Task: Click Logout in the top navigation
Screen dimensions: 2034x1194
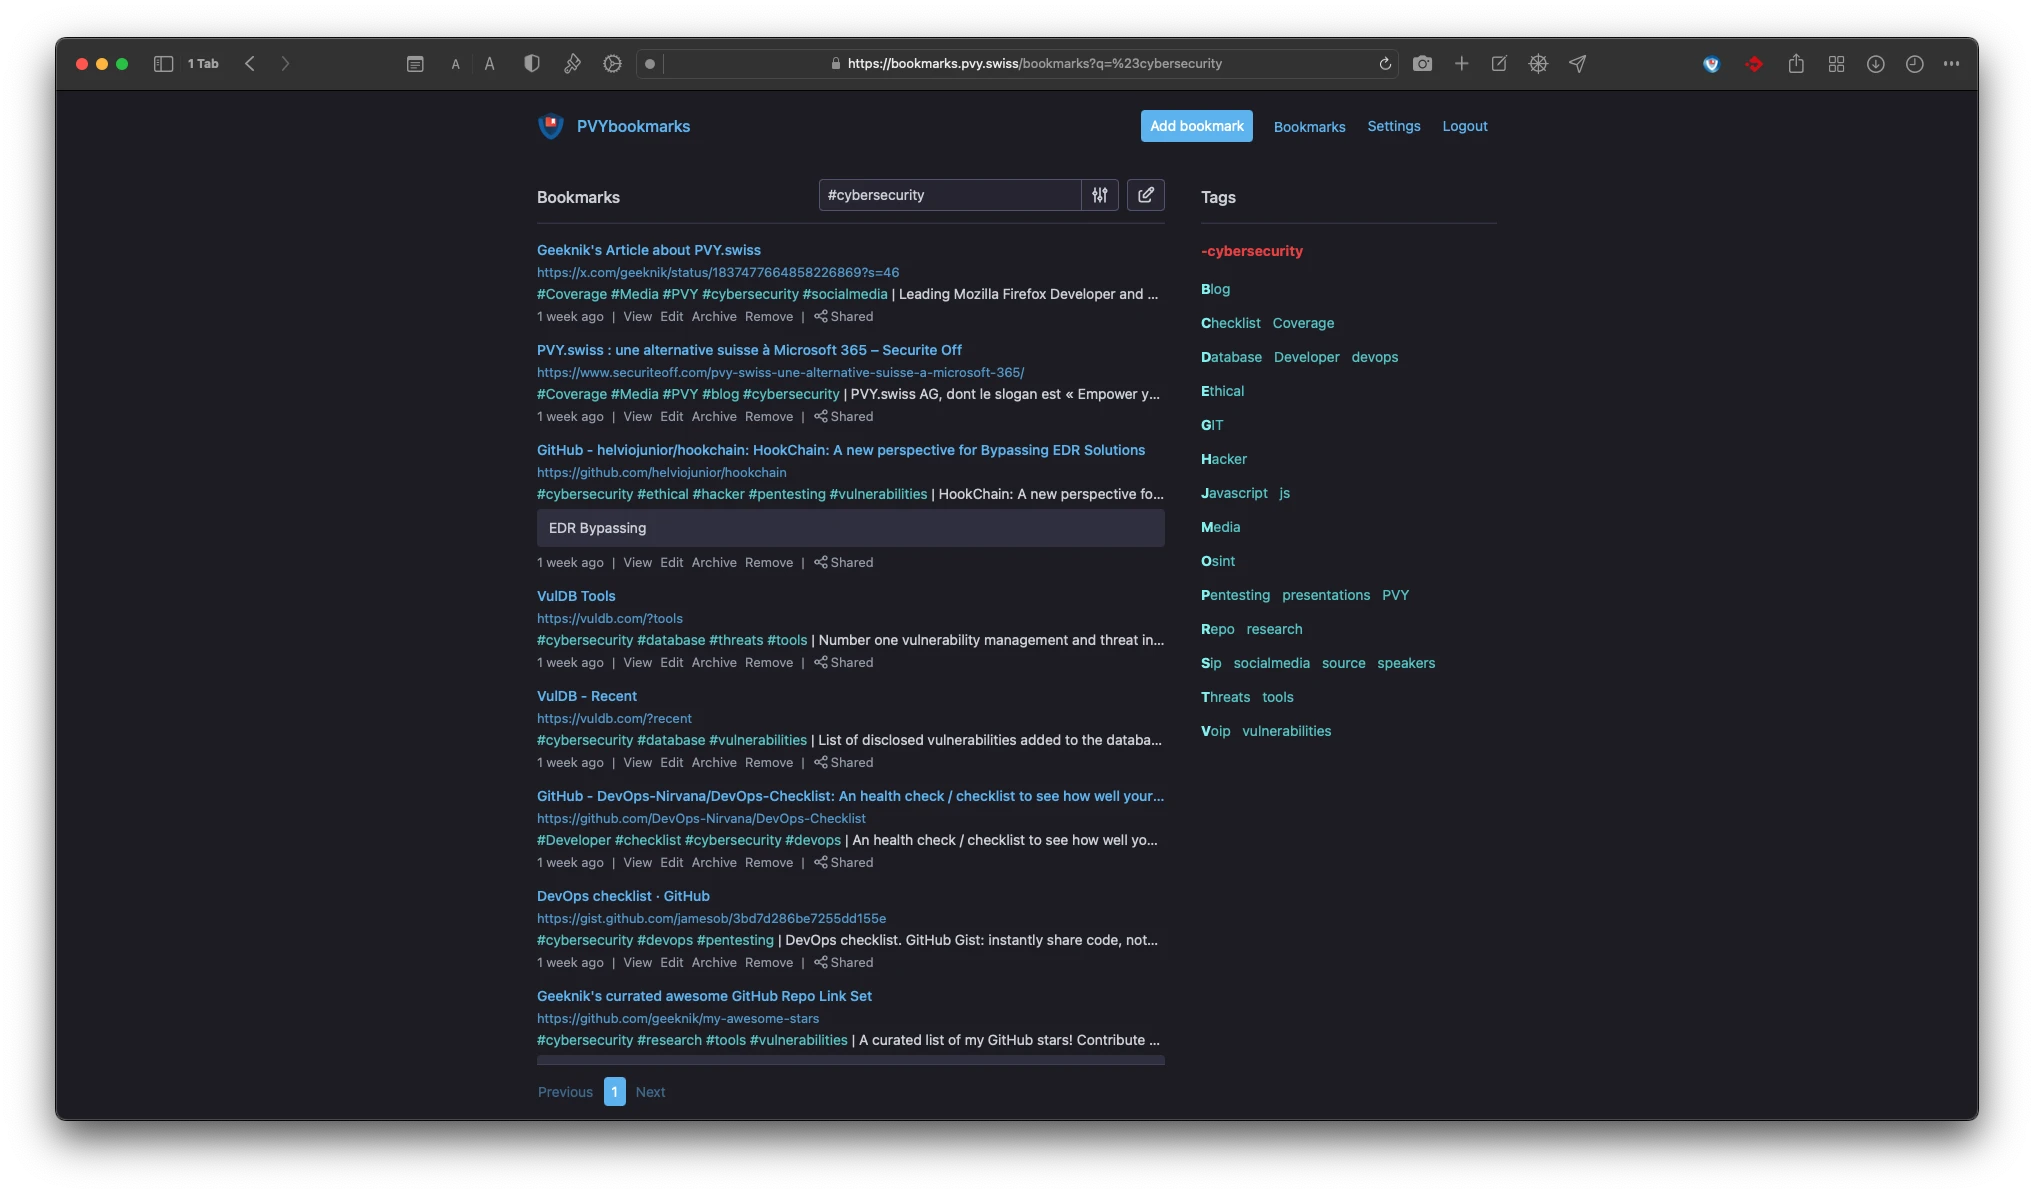Action: tap(1464, 126)
